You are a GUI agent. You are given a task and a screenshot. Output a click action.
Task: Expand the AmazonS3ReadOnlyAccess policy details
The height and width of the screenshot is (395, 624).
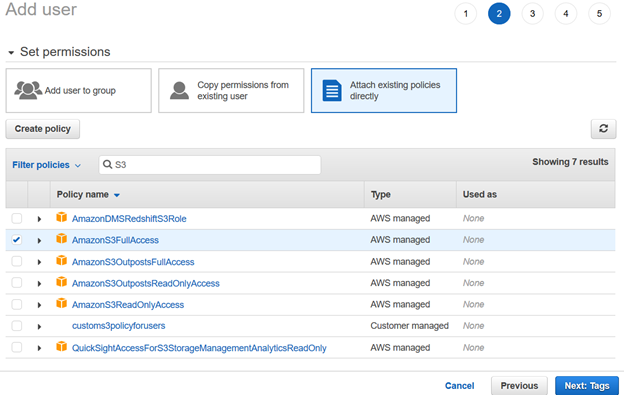[39, 305]
